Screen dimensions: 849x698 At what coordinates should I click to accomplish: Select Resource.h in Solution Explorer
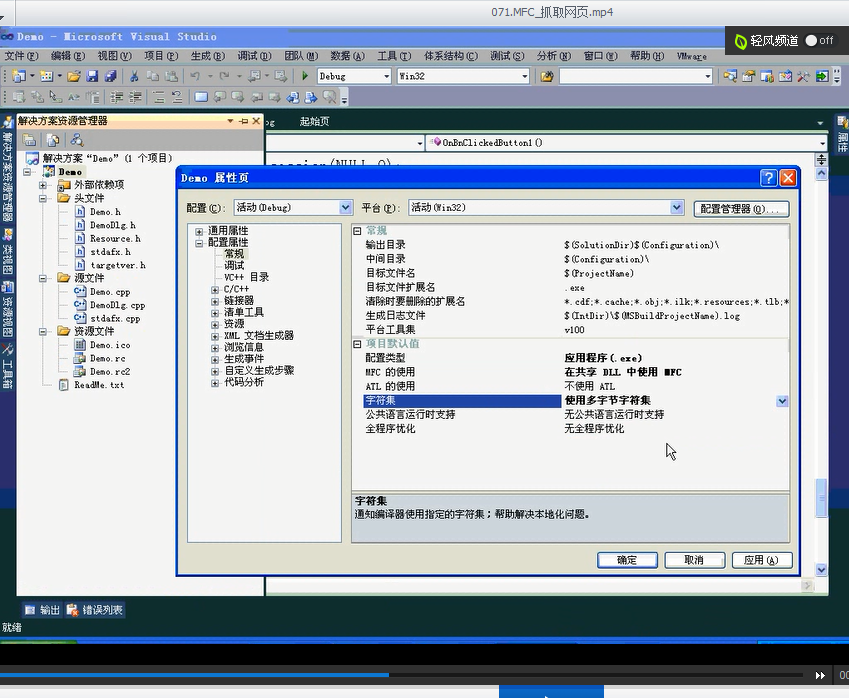pyautogui.click(x=115, y=239)
